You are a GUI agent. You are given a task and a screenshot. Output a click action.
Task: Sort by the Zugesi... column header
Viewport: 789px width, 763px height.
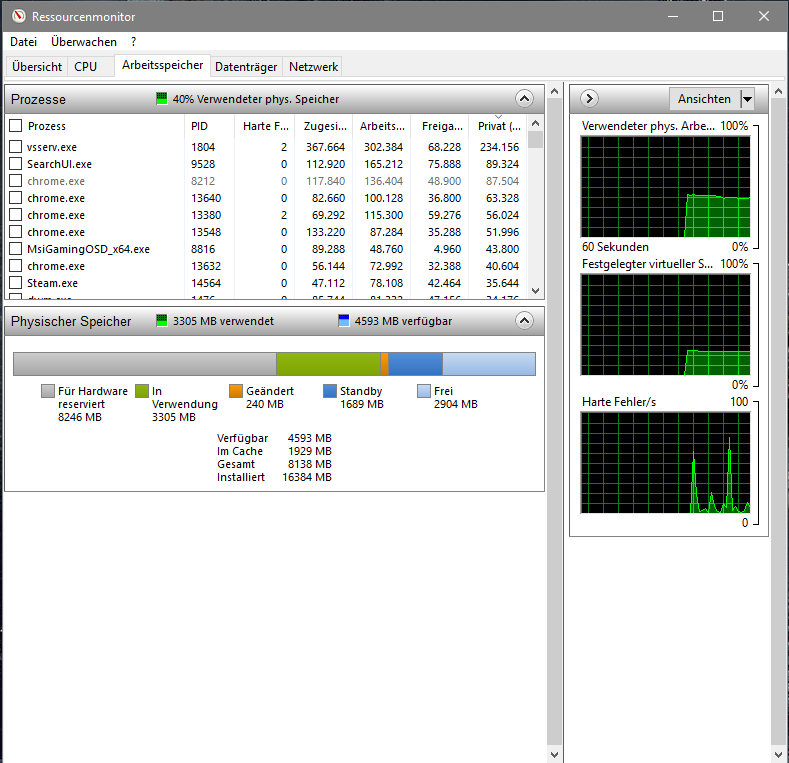tap(324, 126)
